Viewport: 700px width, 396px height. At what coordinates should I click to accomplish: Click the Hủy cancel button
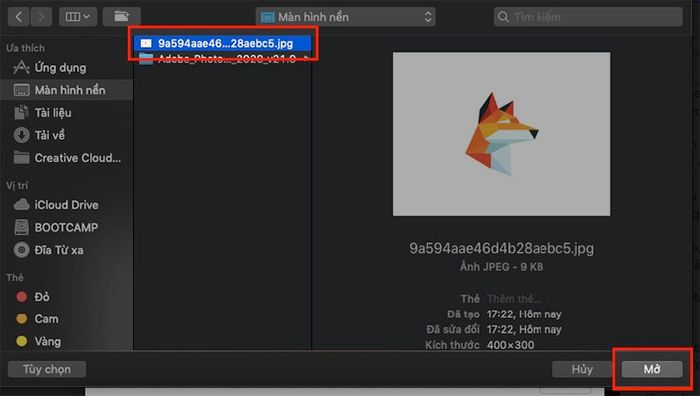pos(582,369)
